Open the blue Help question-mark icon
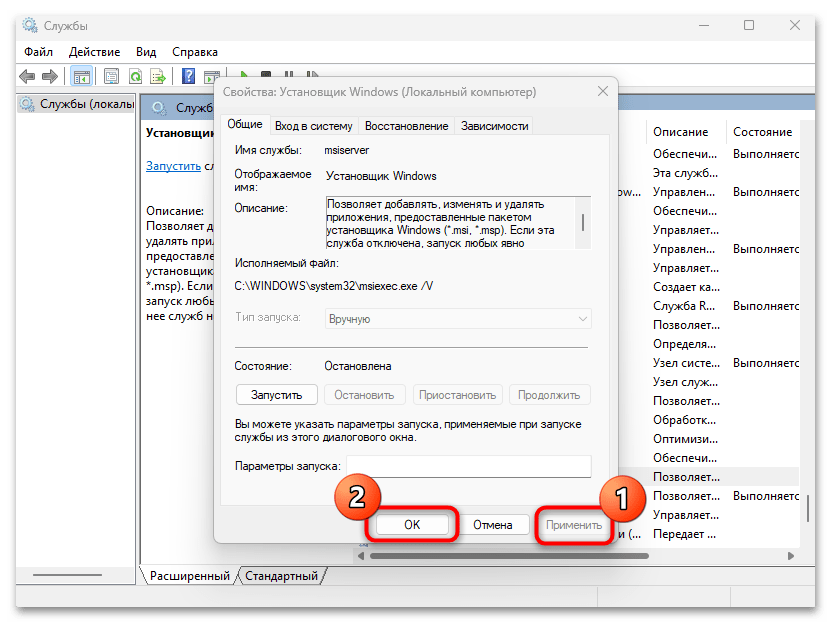Image resolution: width=831 pixels, height=623 pixels. tap(188, 77)
